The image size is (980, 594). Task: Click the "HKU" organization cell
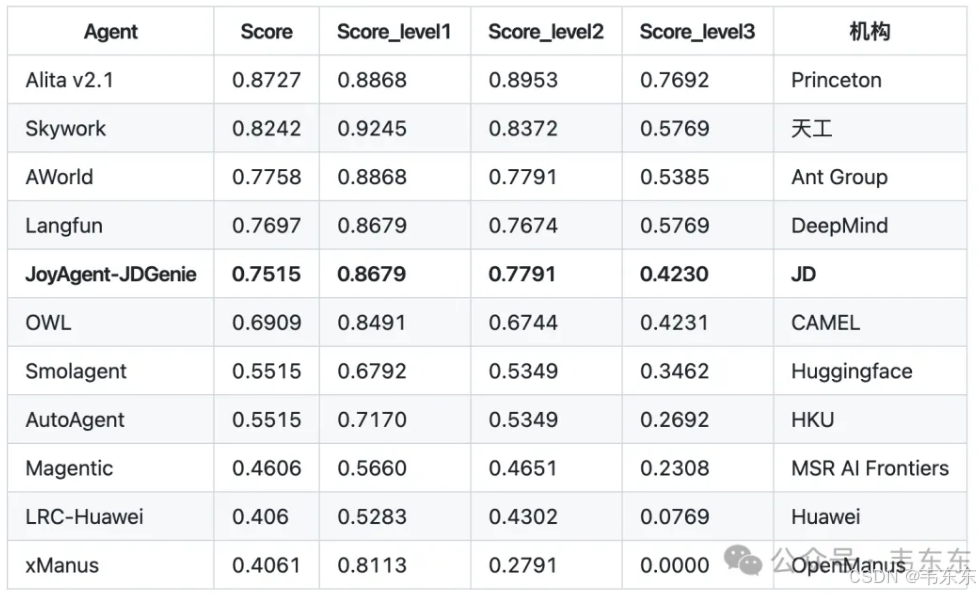tap(812, 420)
